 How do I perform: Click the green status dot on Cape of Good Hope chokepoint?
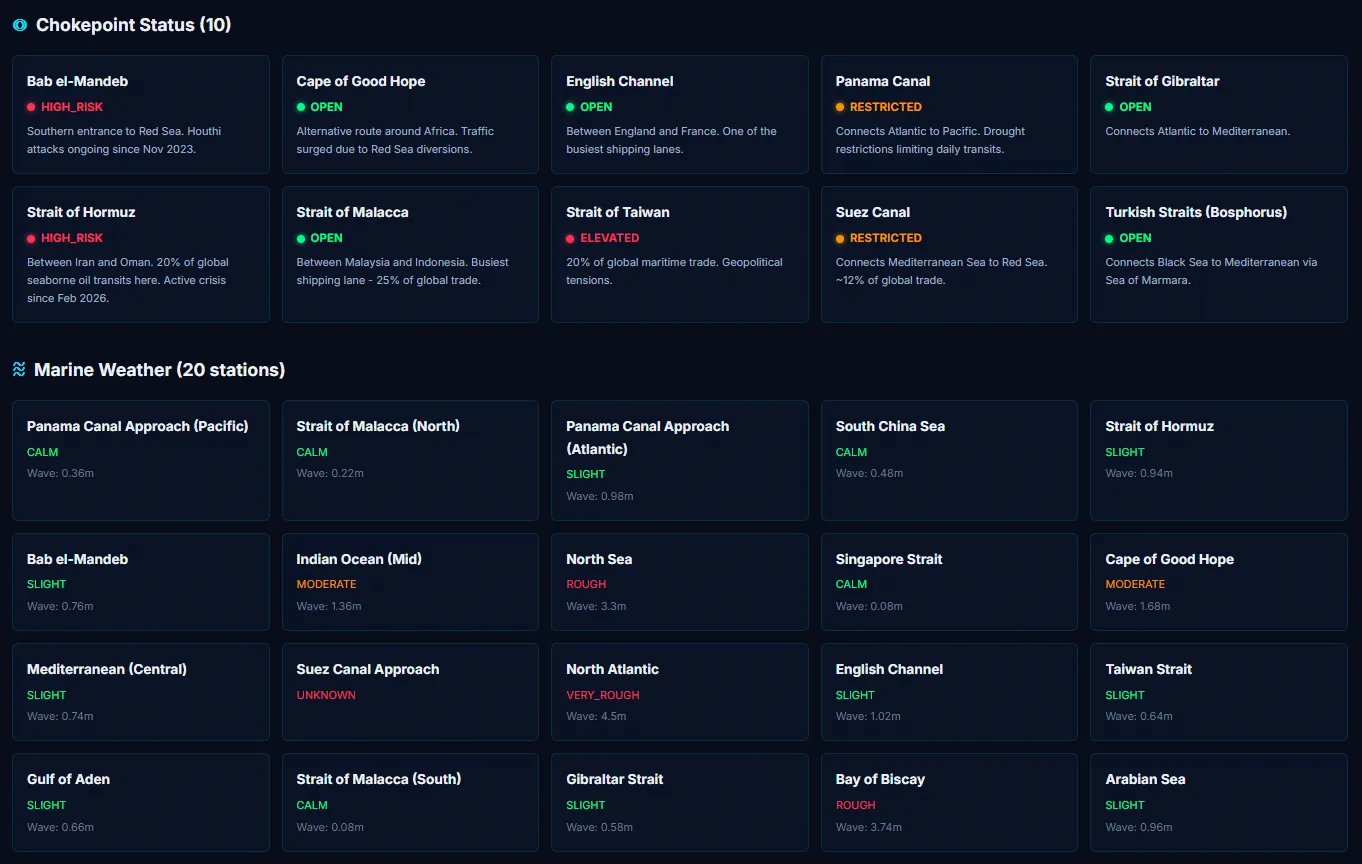click(x=301, y=107)
